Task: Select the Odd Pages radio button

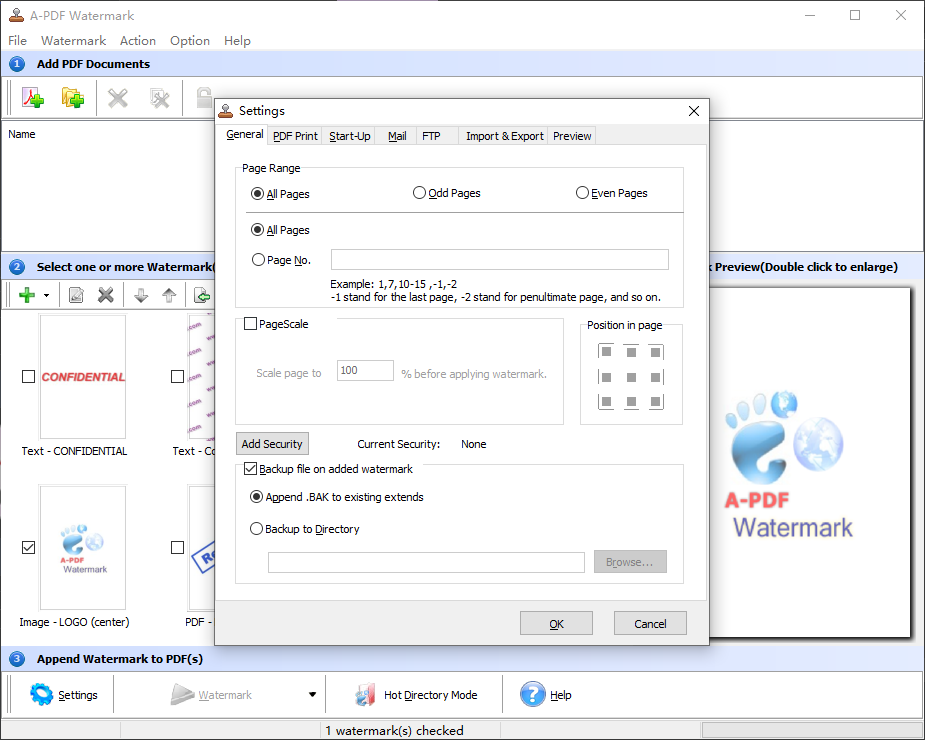Action: pos(419,193)
